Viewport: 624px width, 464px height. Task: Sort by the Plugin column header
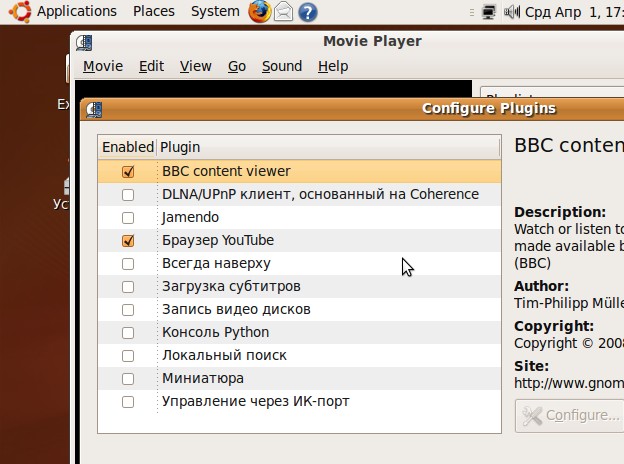click(x=328, y=147)
